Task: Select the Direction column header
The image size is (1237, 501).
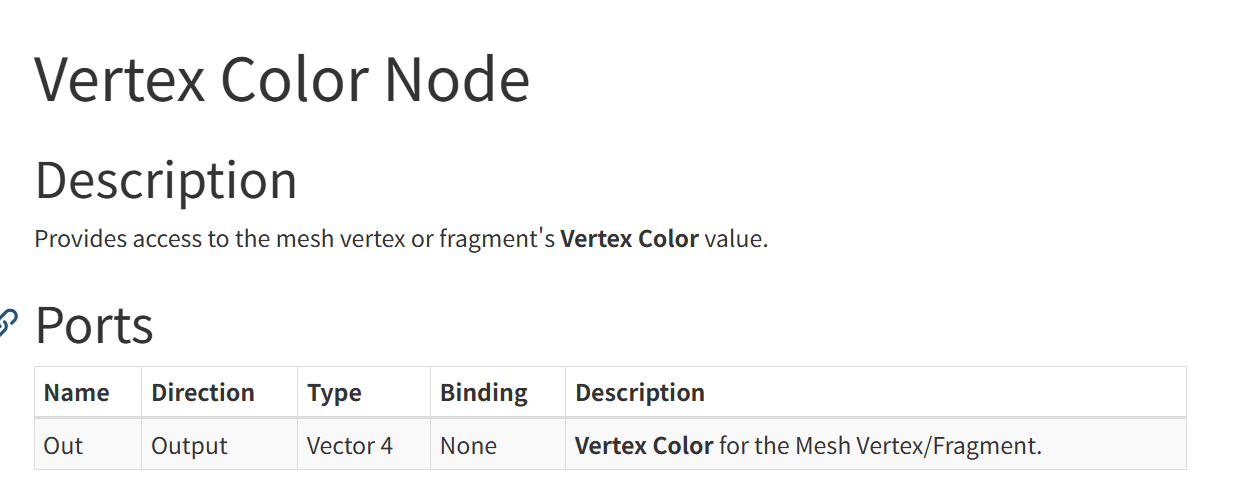Action: [x=203, y=393]
